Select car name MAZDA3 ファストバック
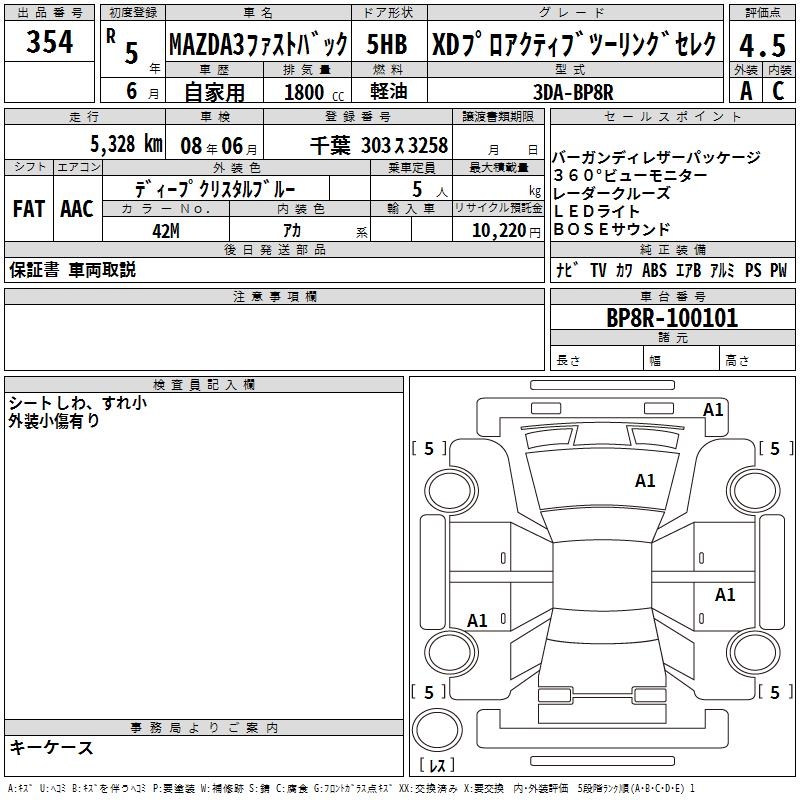Screen dimensions: 800x800 coord(258,44)
